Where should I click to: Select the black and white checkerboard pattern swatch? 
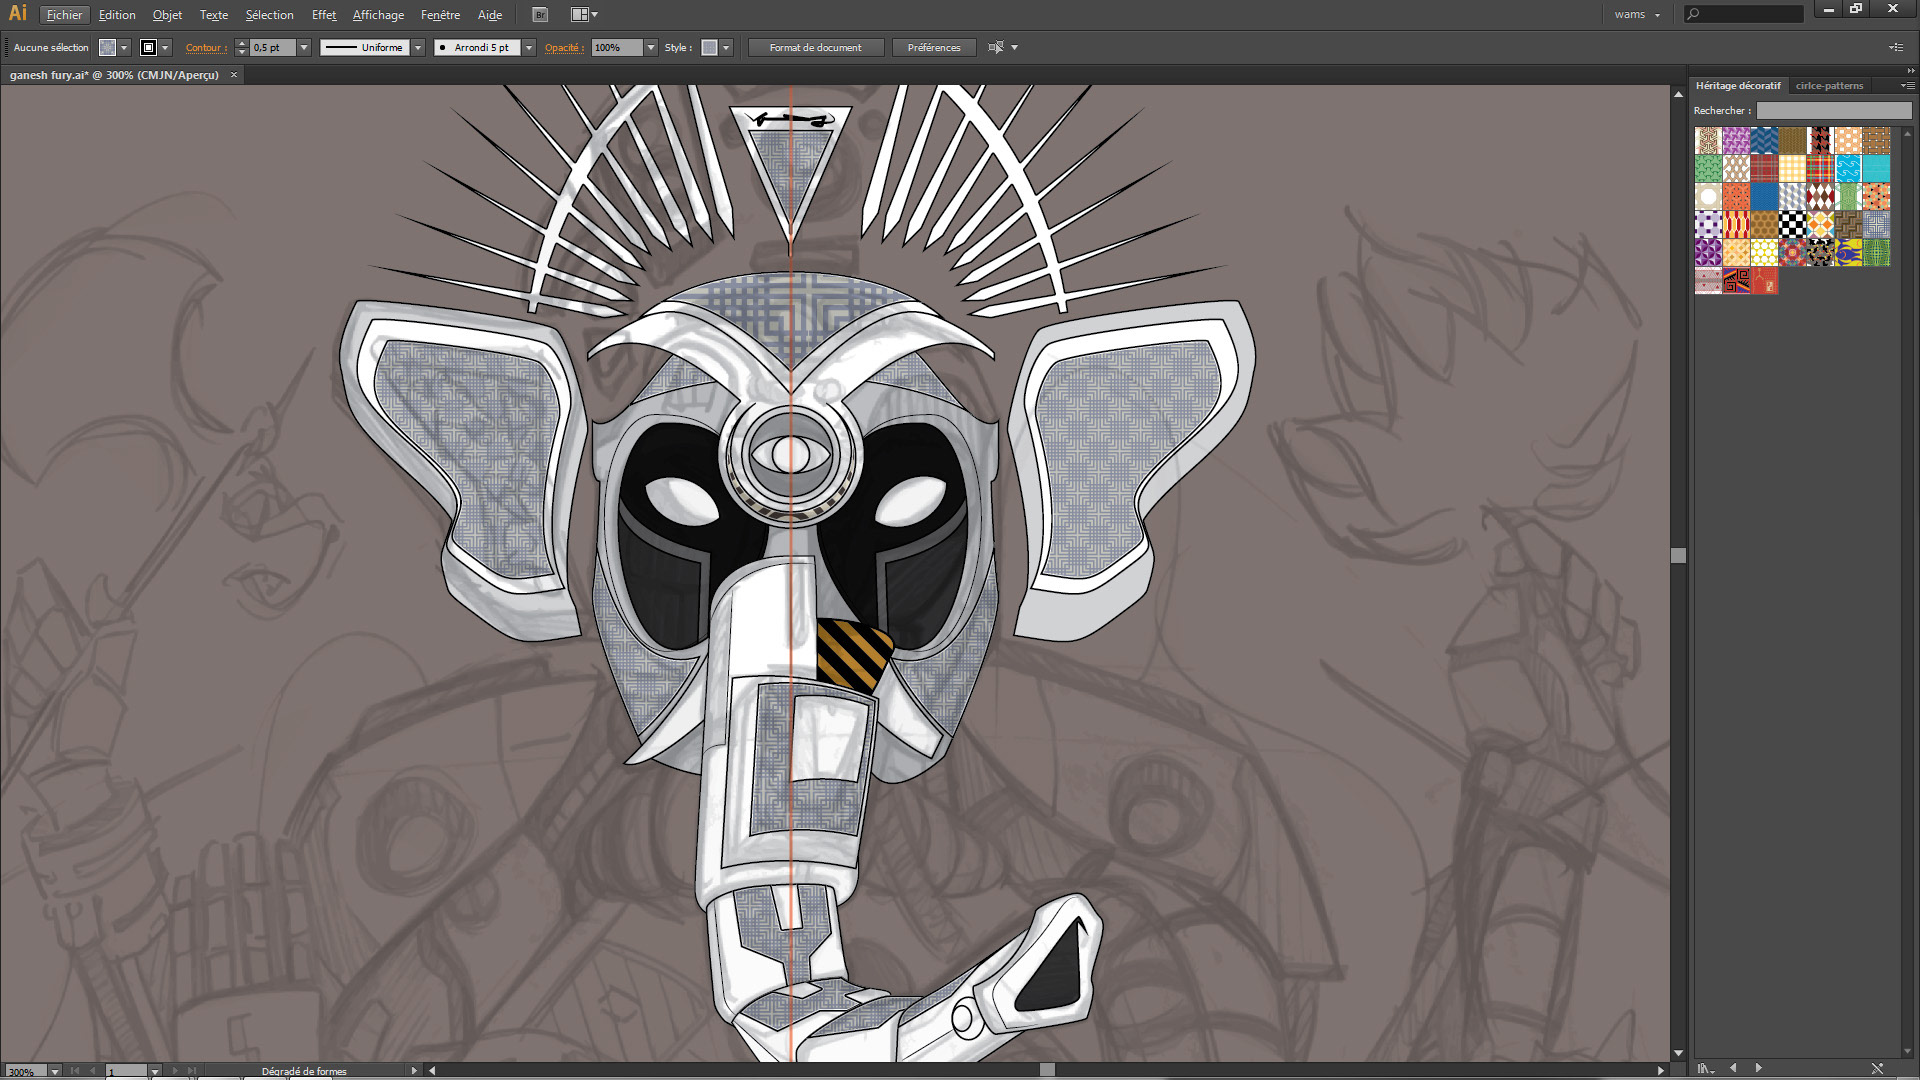[x=1792, y=225]
